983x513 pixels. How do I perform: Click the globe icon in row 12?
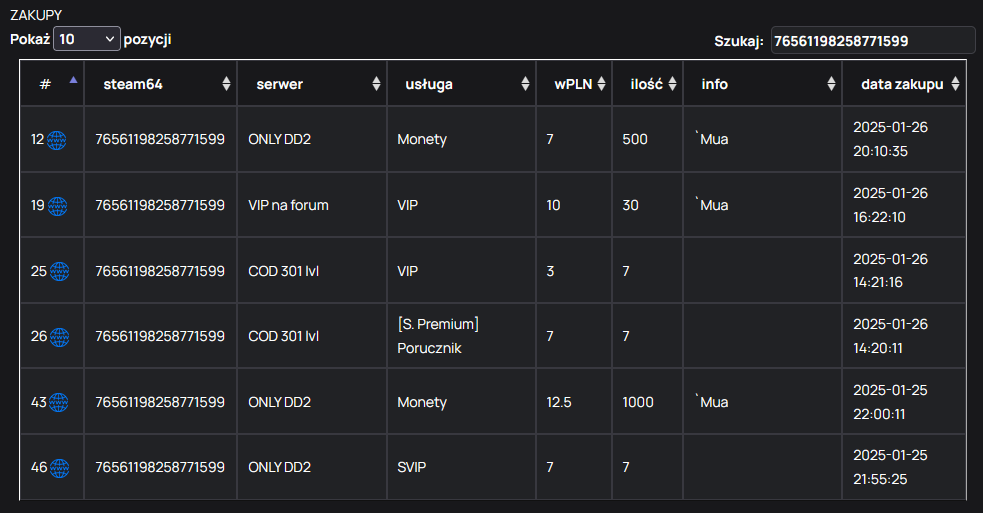pyautogui.click(x=56, y=140)
